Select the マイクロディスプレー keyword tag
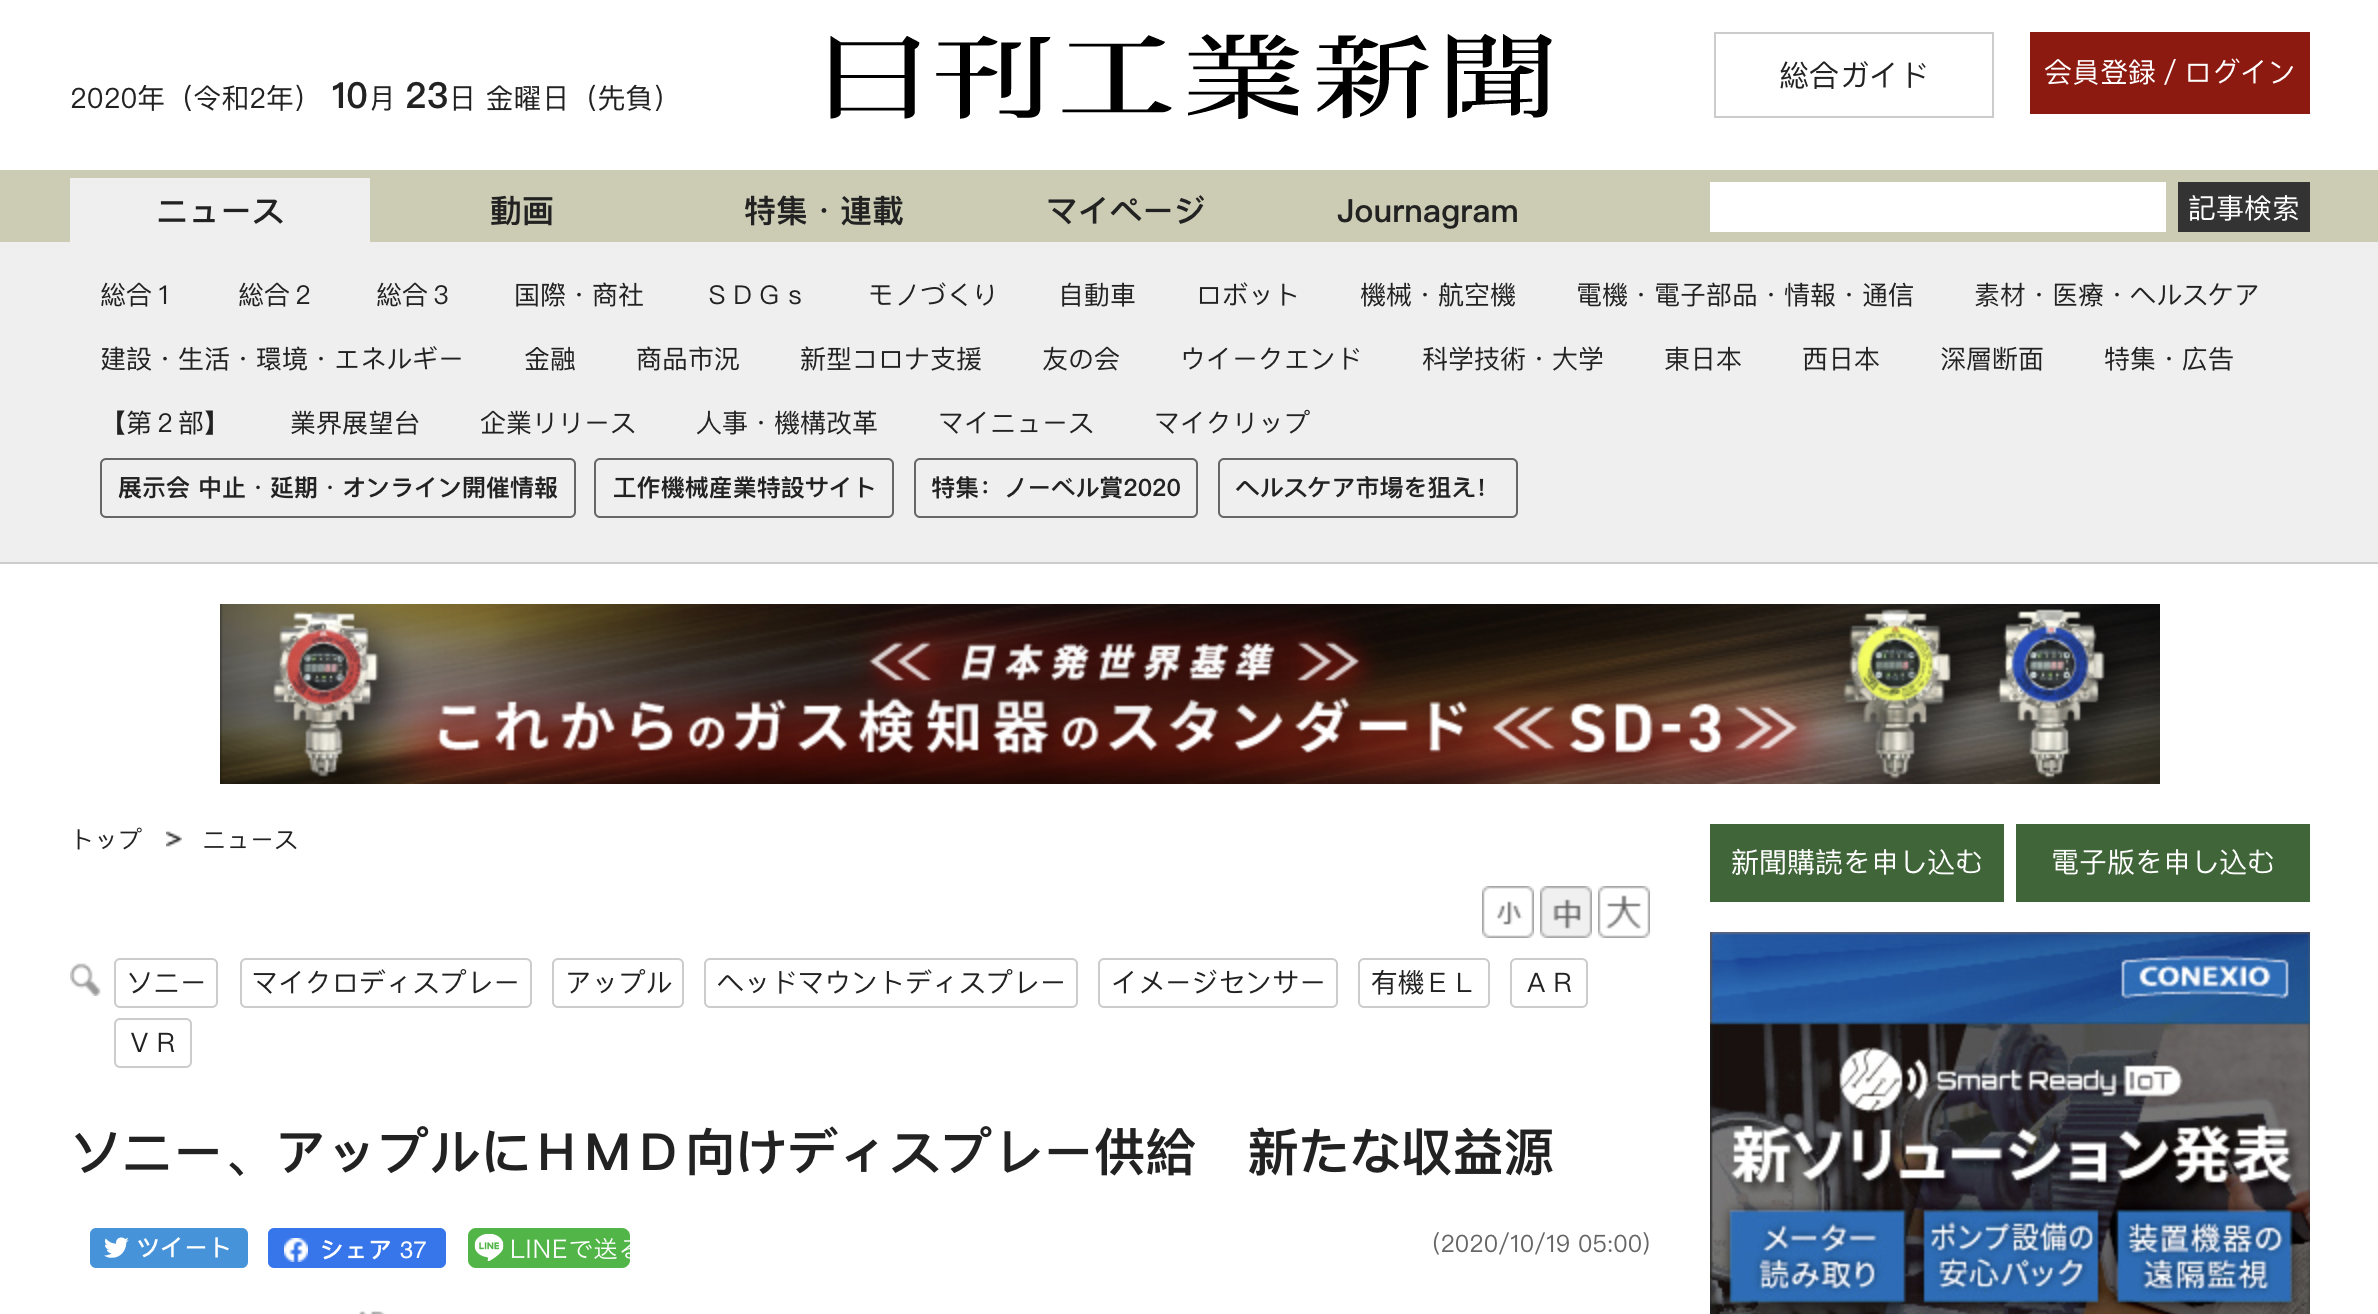Viewport: 2378px width, 1314px height. point(386,983)
